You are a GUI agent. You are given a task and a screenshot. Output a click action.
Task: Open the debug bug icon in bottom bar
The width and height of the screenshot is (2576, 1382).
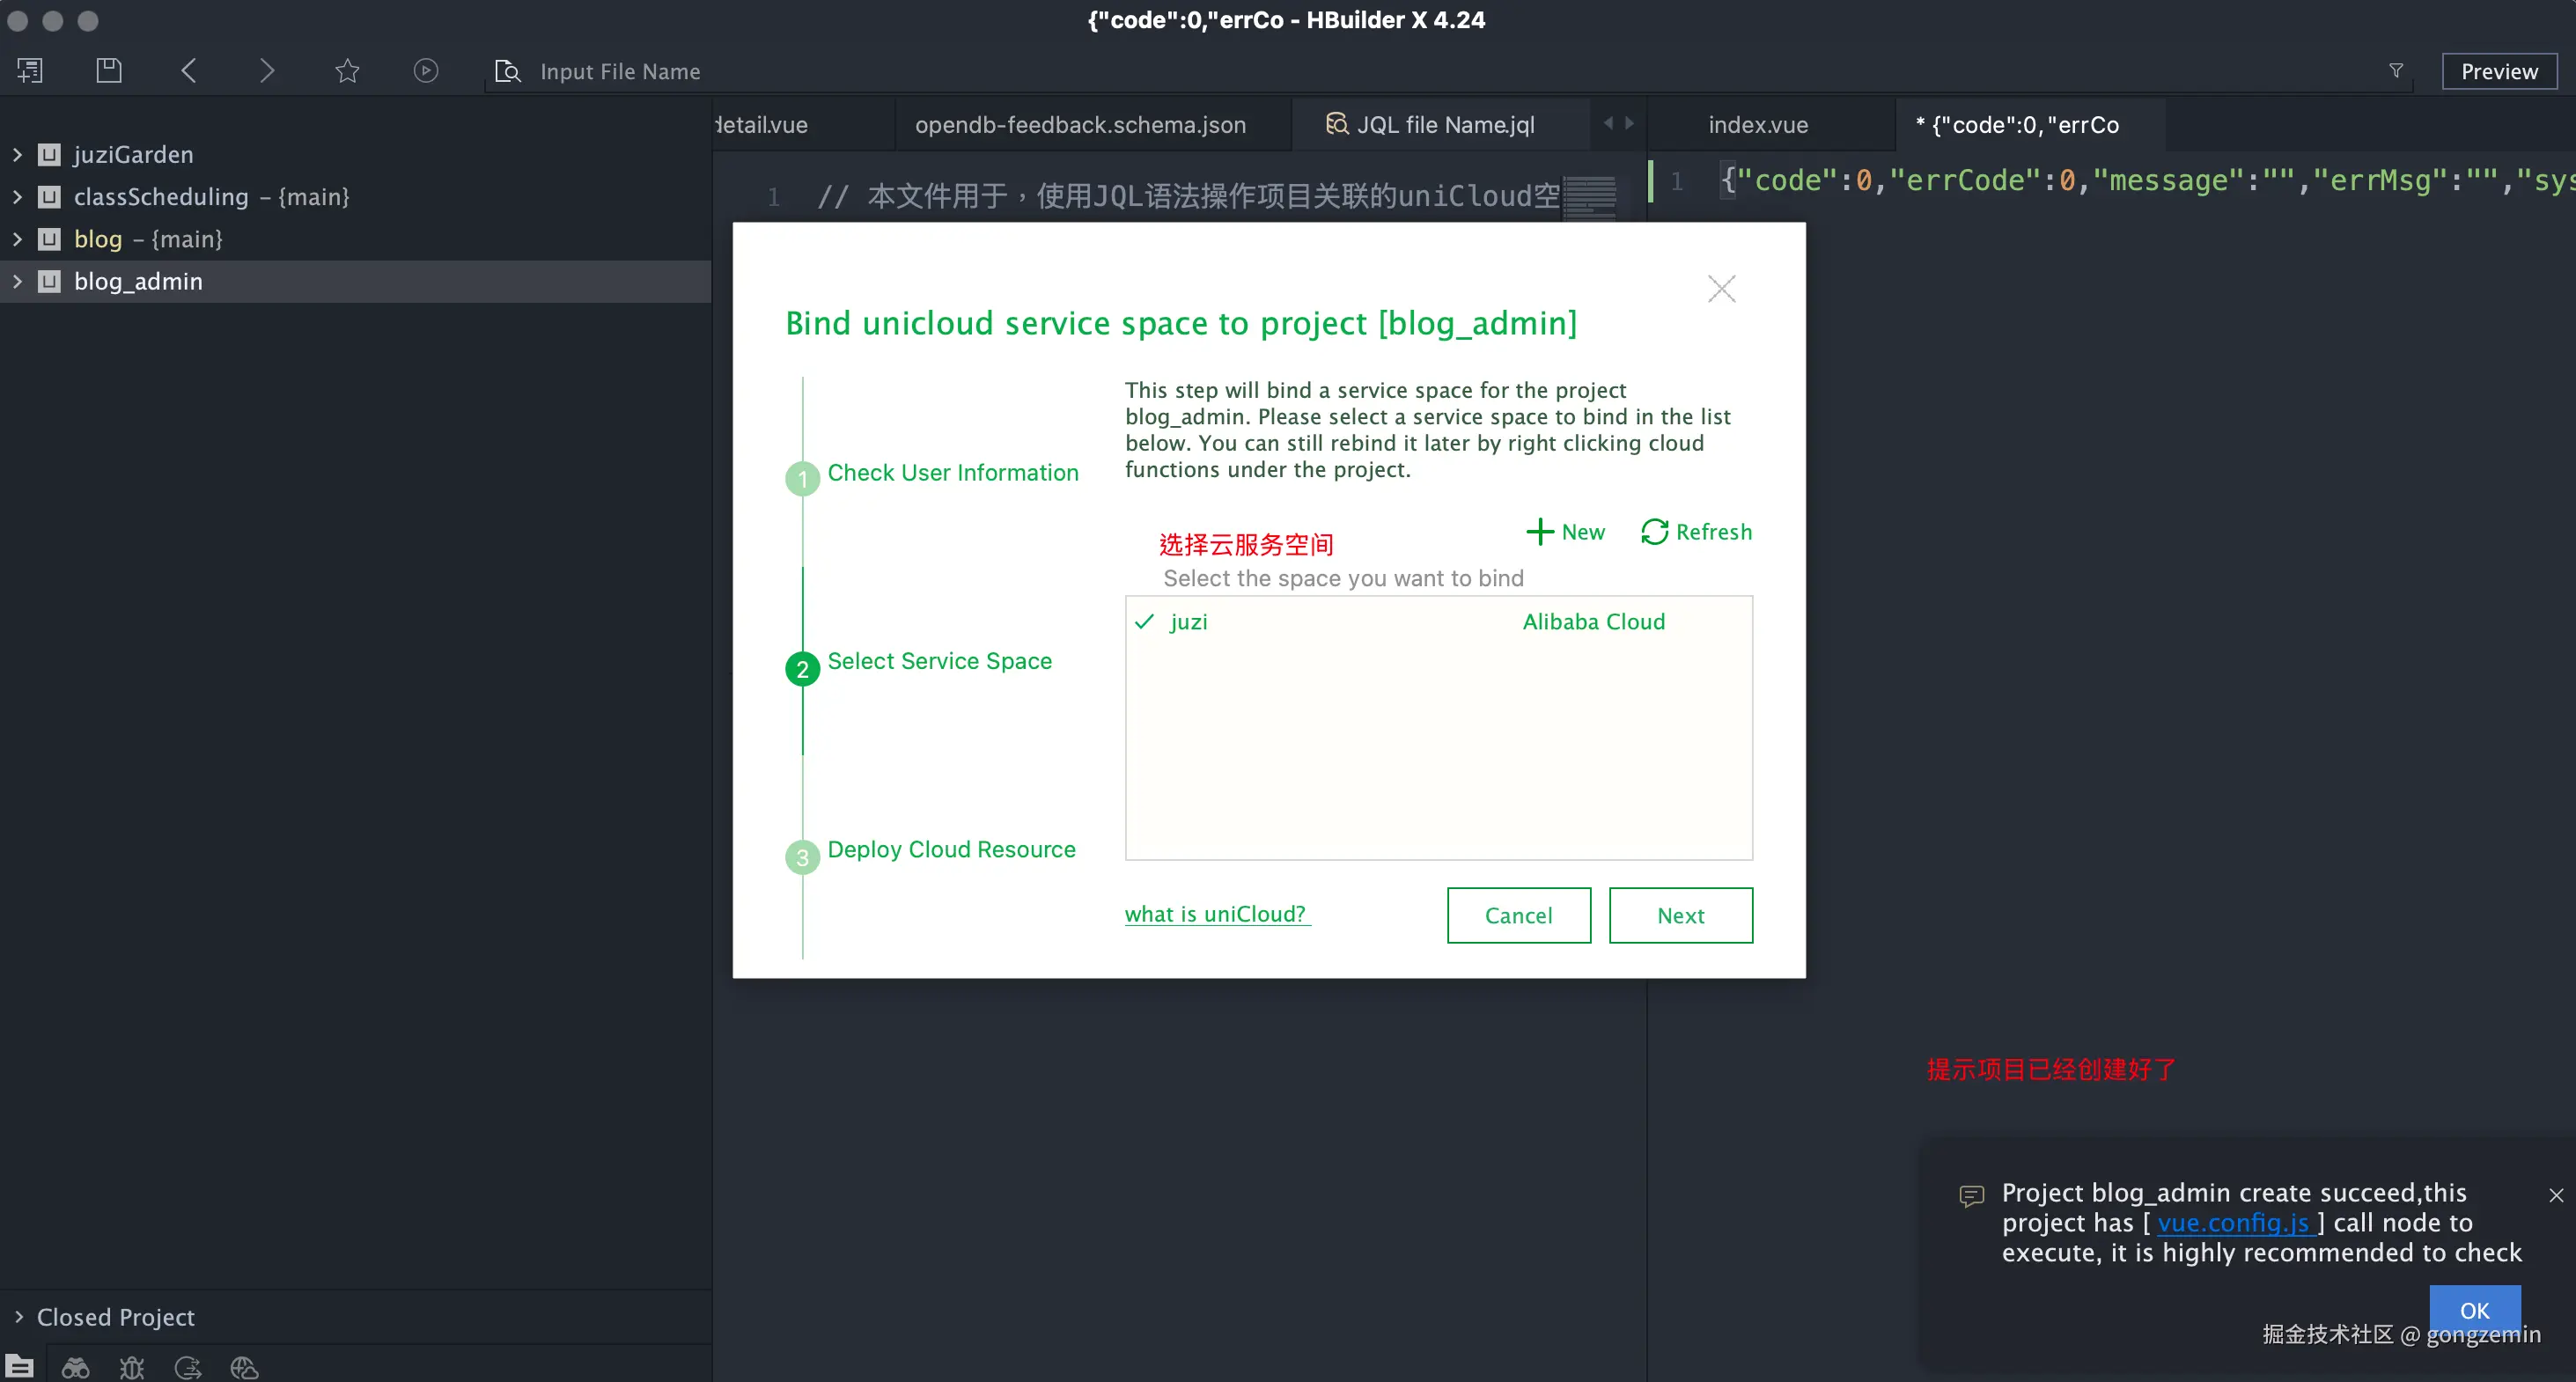[x=132, y=1368]
